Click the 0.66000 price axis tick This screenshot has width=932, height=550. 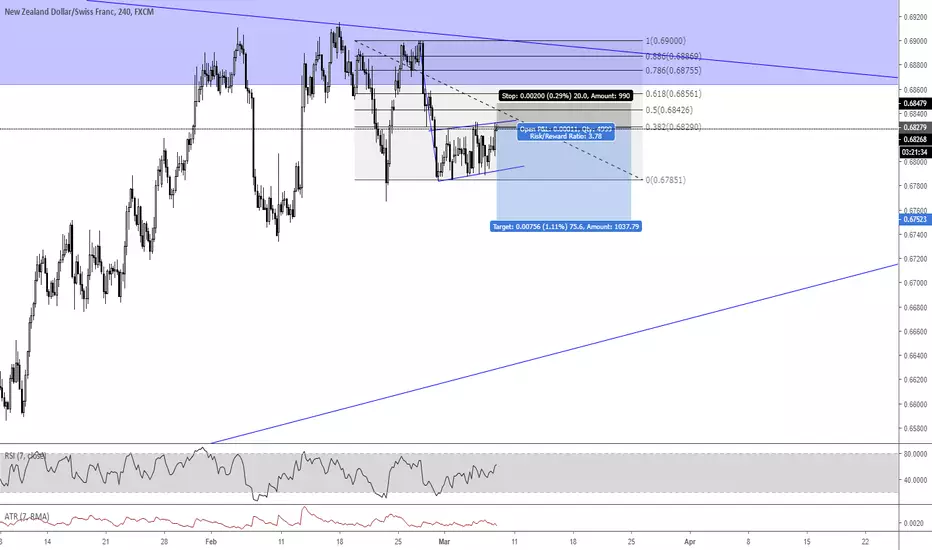tap(915, 404)
